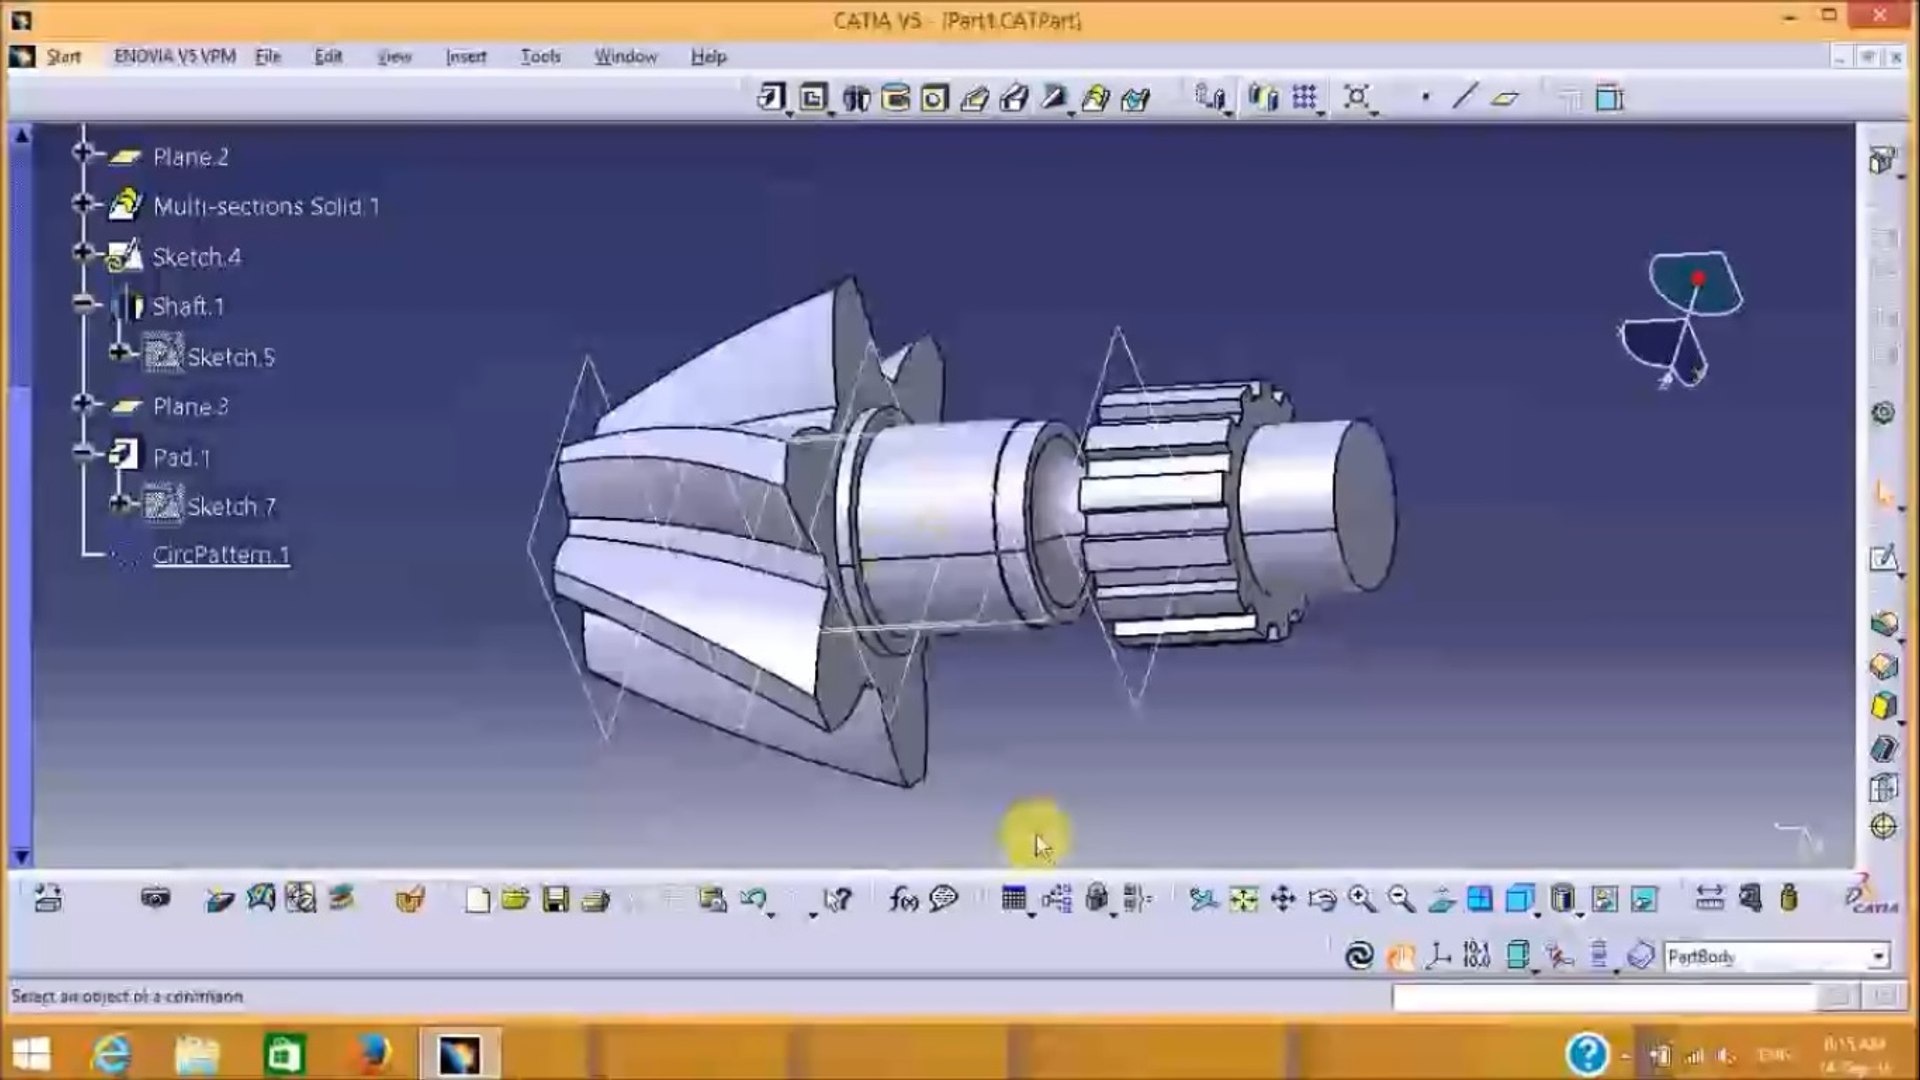The width and height of the screenshot is (1920, 1080).
Task: Click the Fit All In view icon
Action: click(x=1243, y=900)
